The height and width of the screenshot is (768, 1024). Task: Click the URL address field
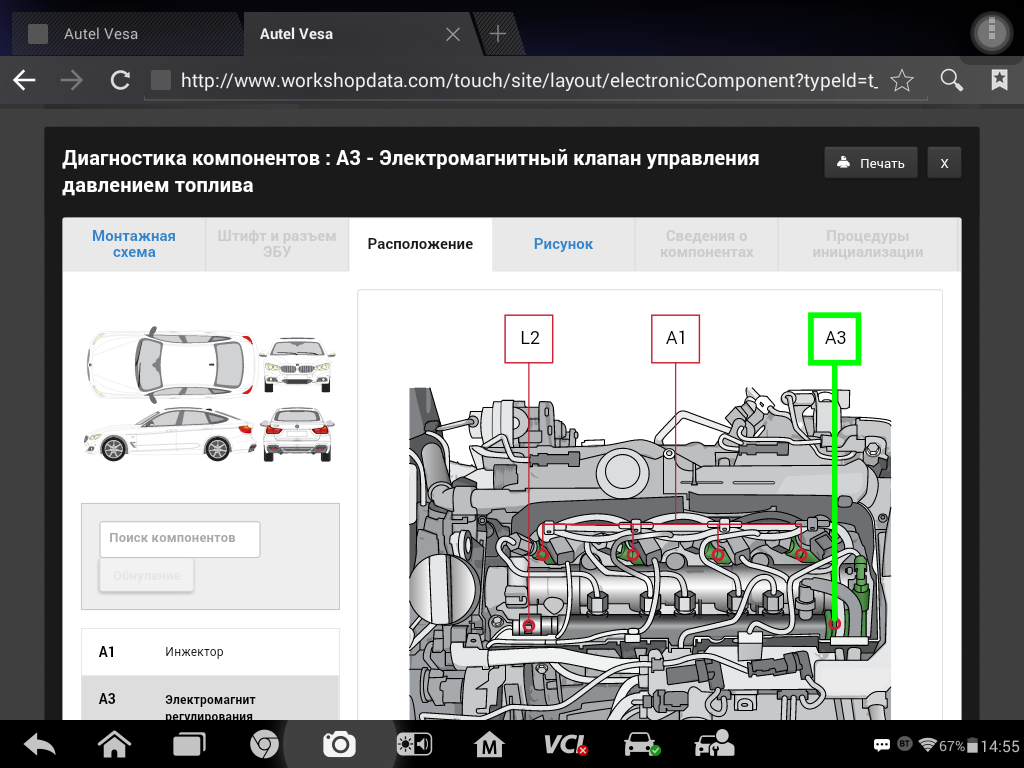(529, 80)
